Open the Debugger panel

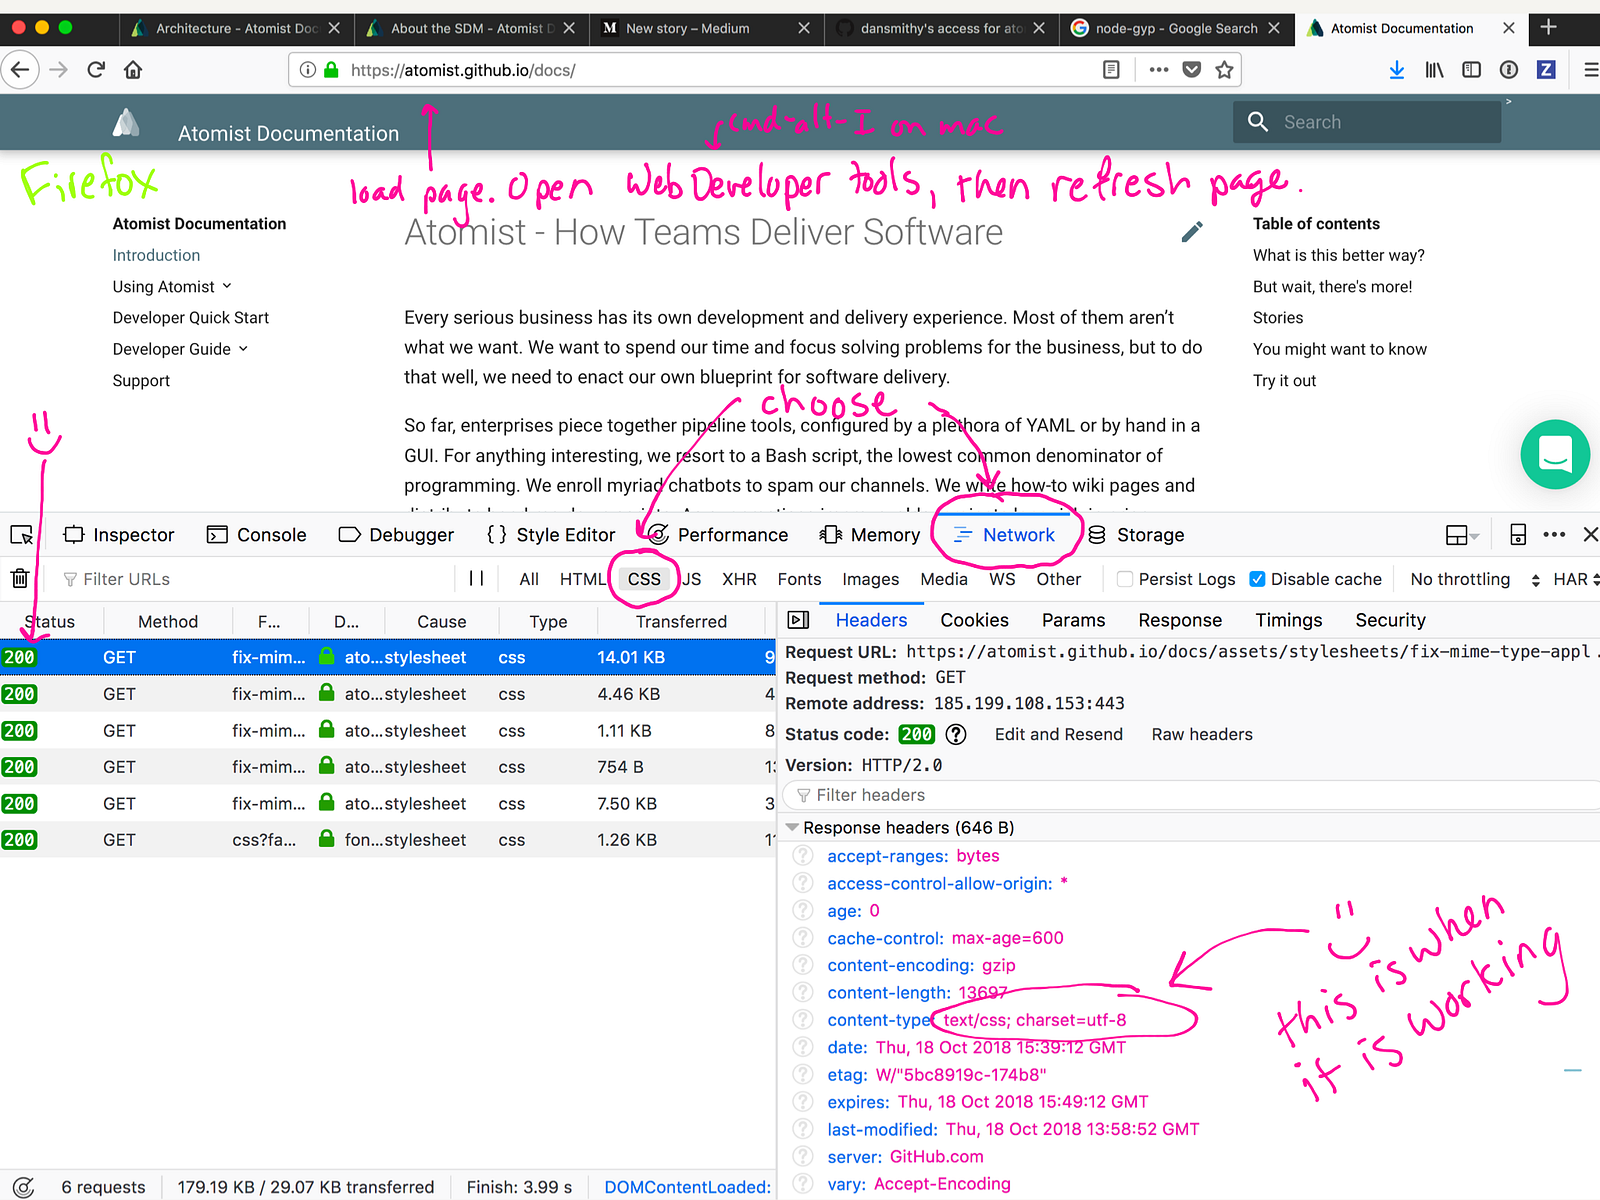(397, 535)
